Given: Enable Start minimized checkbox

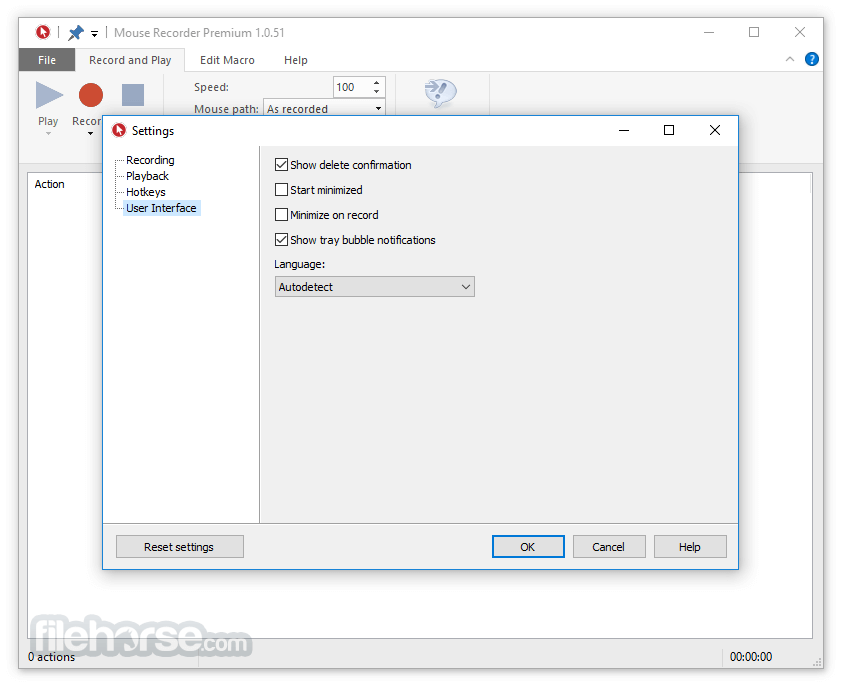Looking at the screenshot, I should coord(281,189).
